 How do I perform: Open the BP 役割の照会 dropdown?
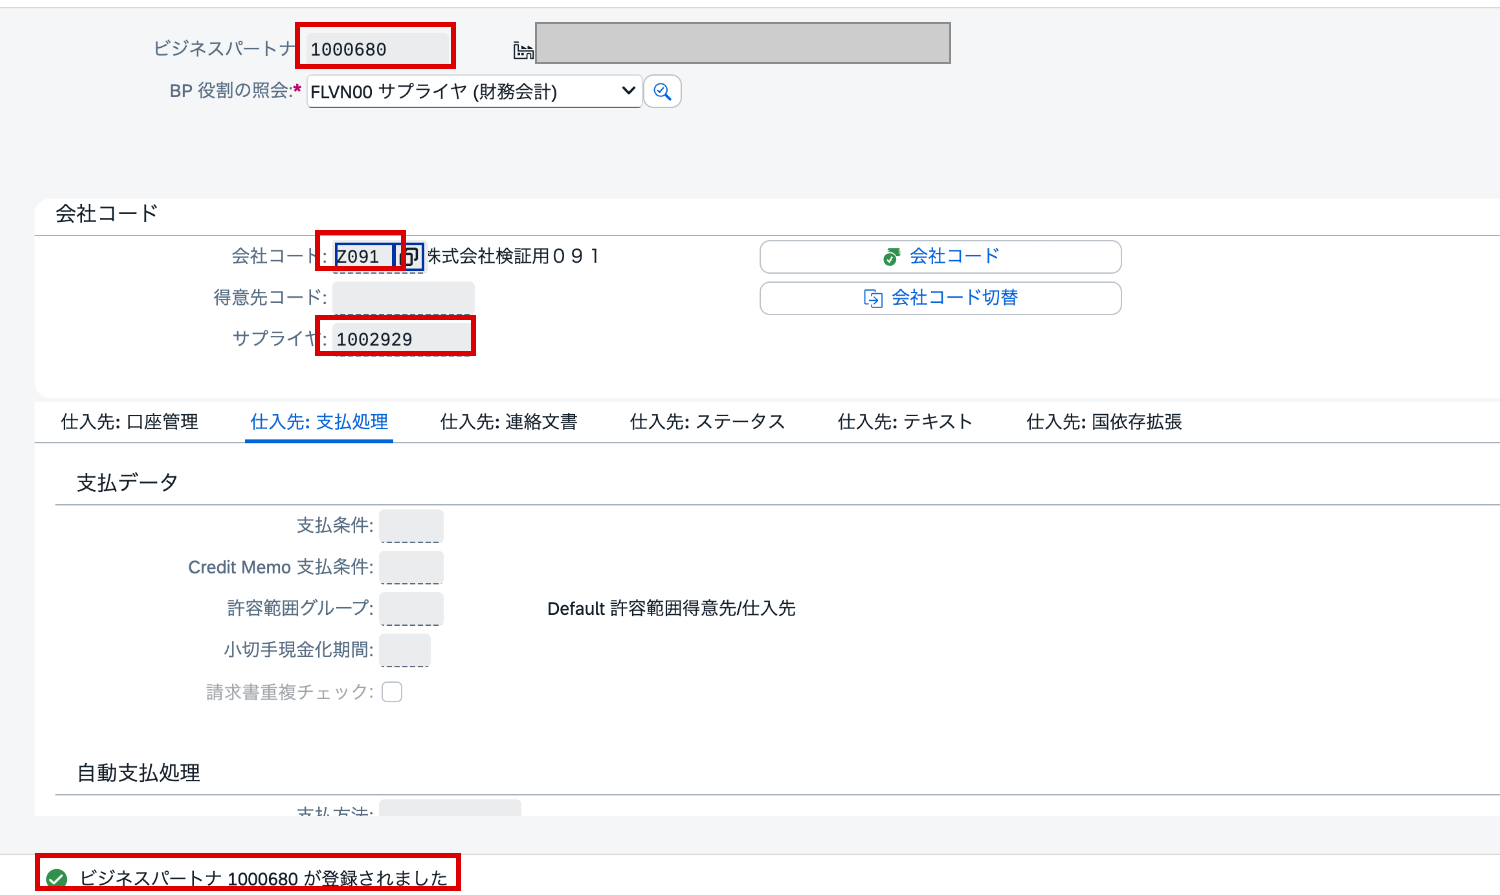[x=474, y=91]
